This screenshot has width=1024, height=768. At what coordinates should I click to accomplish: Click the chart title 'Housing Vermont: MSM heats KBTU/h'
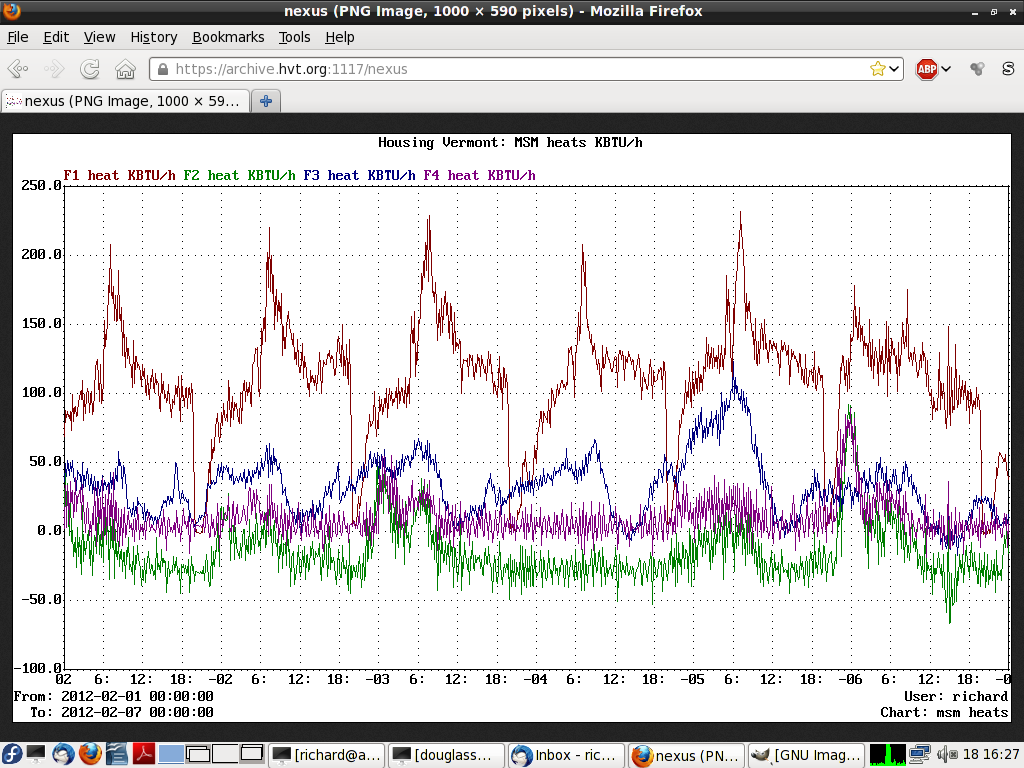coord(510,143)
